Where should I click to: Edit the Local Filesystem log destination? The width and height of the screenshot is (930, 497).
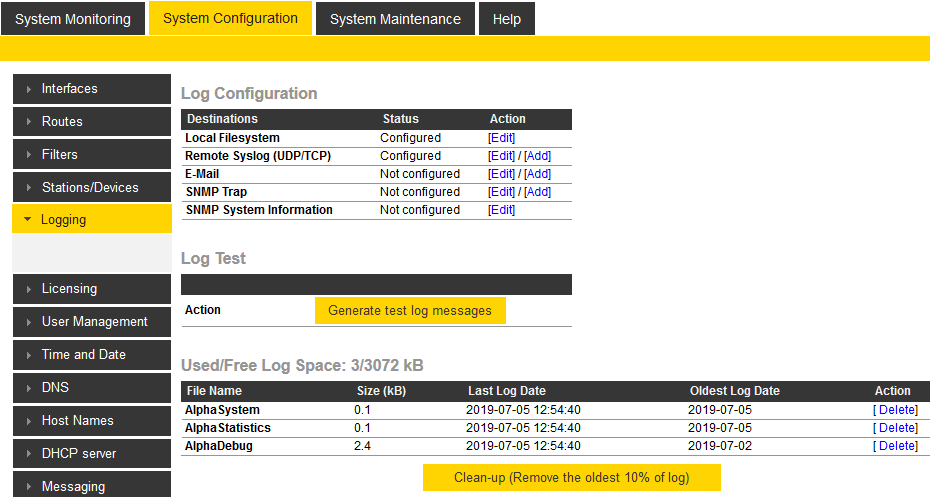(501, 138)
